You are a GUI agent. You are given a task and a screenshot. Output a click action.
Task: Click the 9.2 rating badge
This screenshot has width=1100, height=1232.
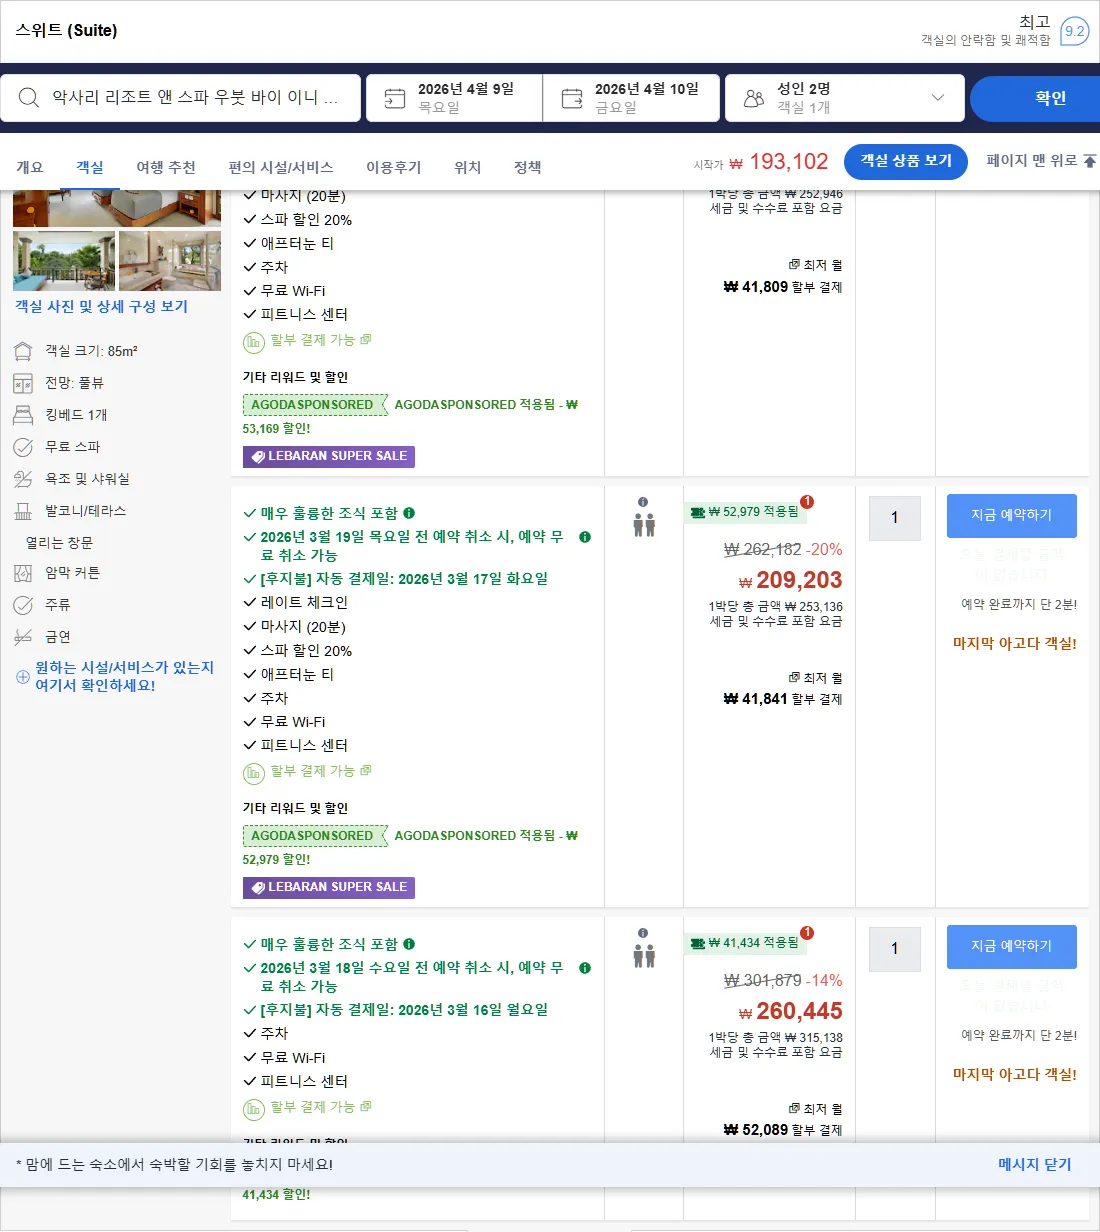(1075, 31)
